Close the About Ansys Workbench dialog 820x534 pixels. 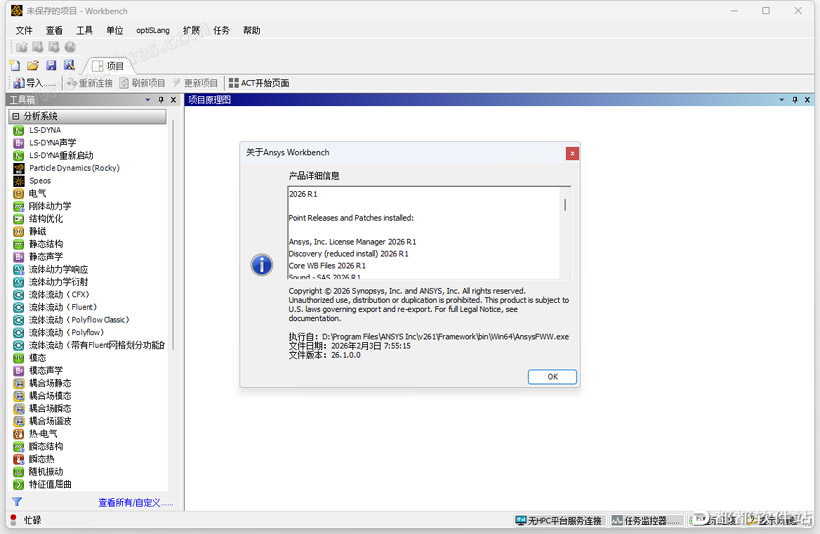(572, 153)
